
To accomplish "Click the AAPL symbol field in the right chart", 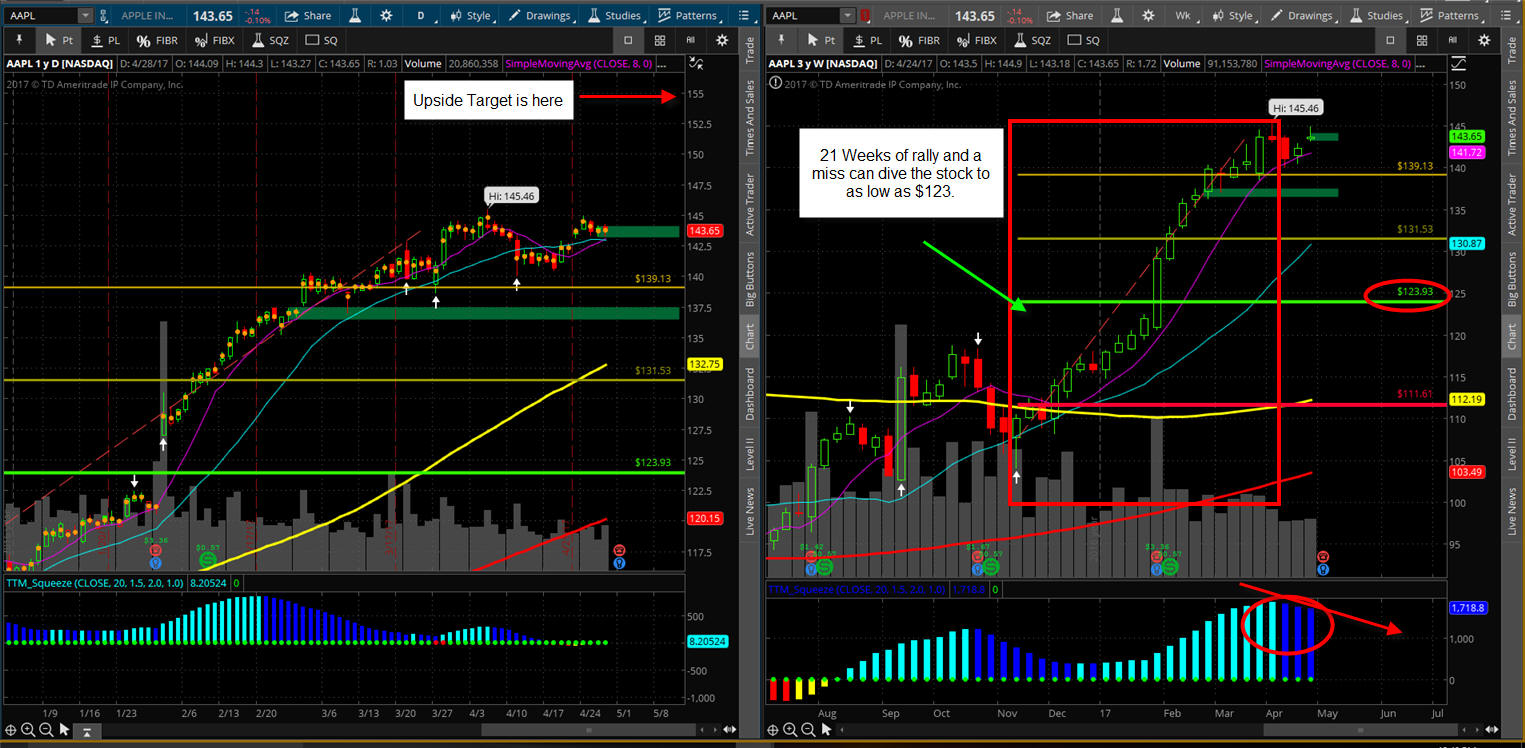I will tap(804, 16).
